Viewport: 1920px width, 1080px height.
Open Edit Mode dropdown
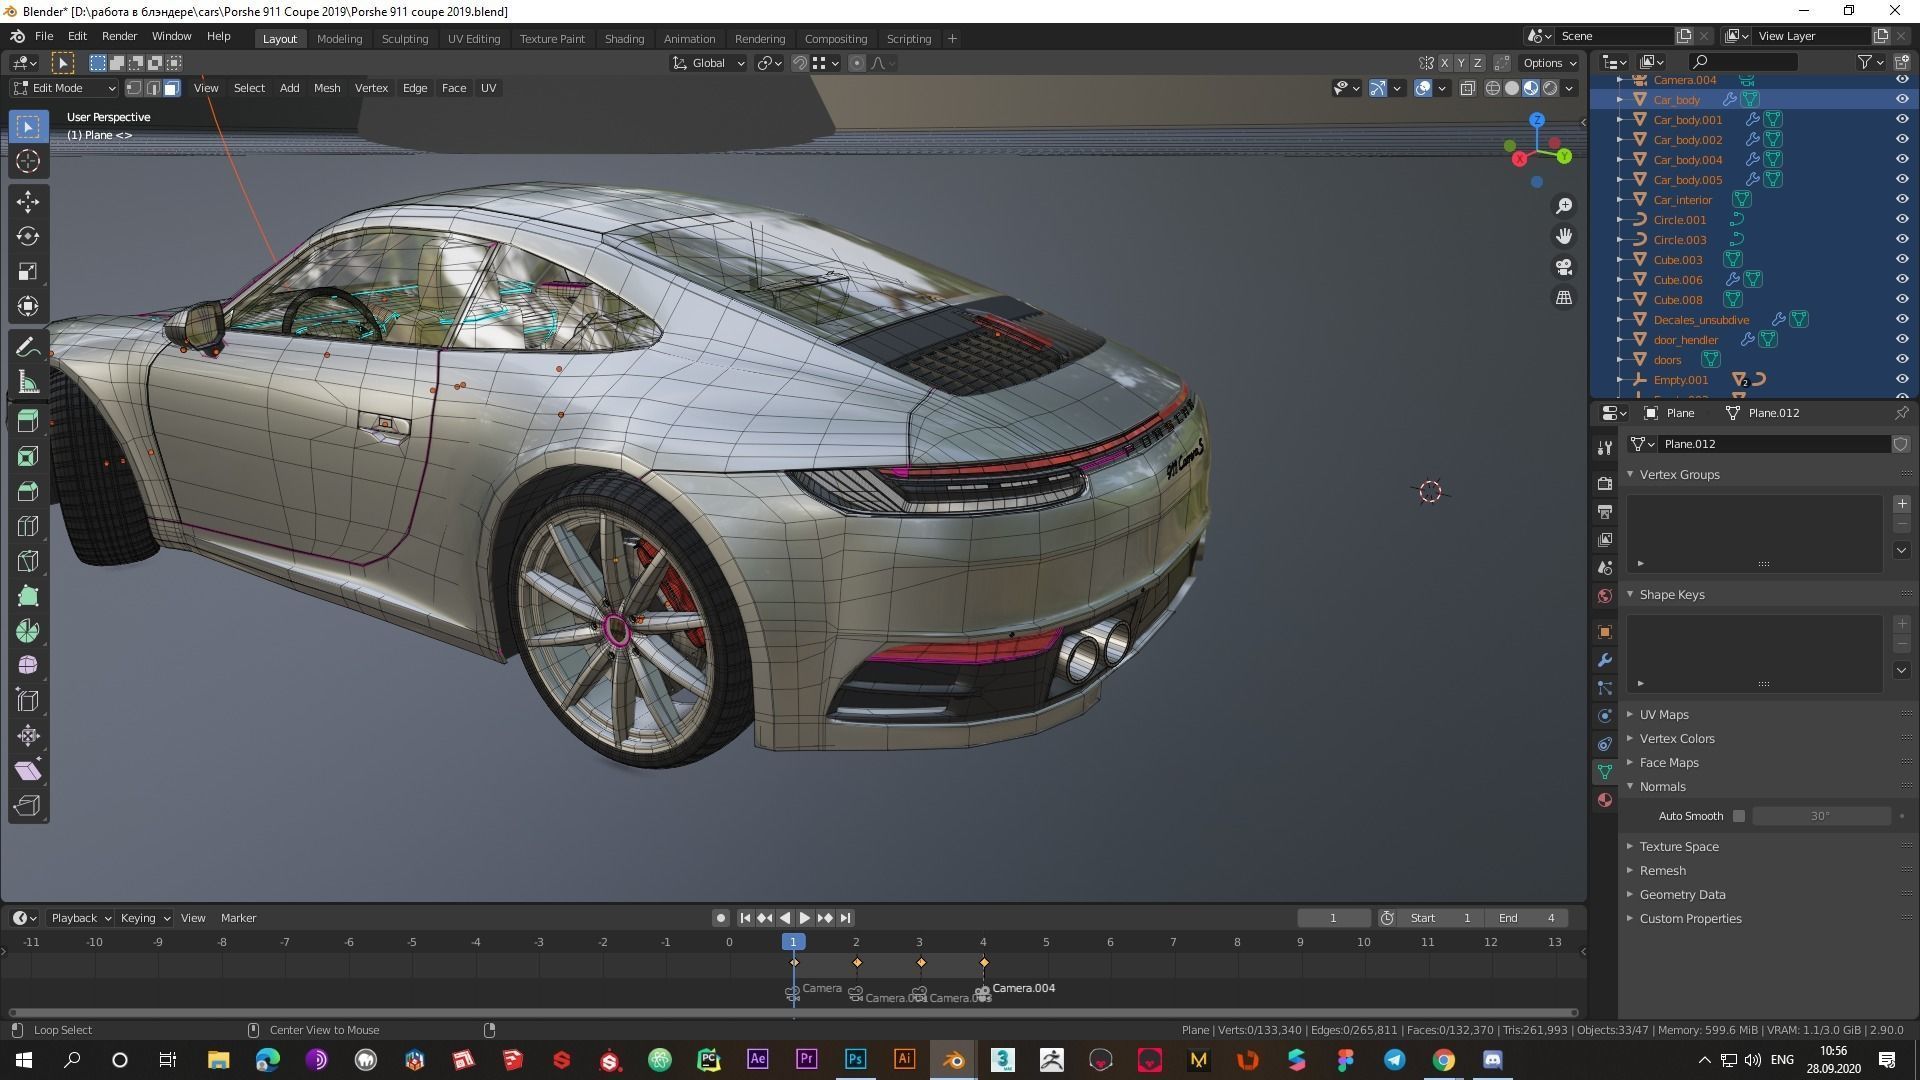click(64, 88)
